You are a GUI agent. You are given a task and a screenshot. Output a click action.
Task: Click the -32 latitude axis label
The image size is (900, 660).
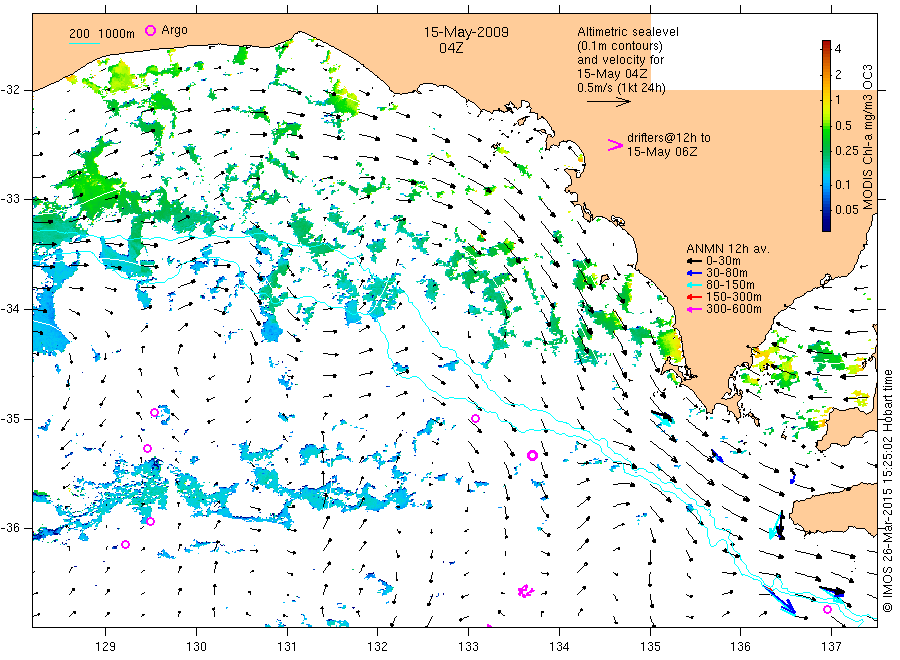tap(10, 90)
